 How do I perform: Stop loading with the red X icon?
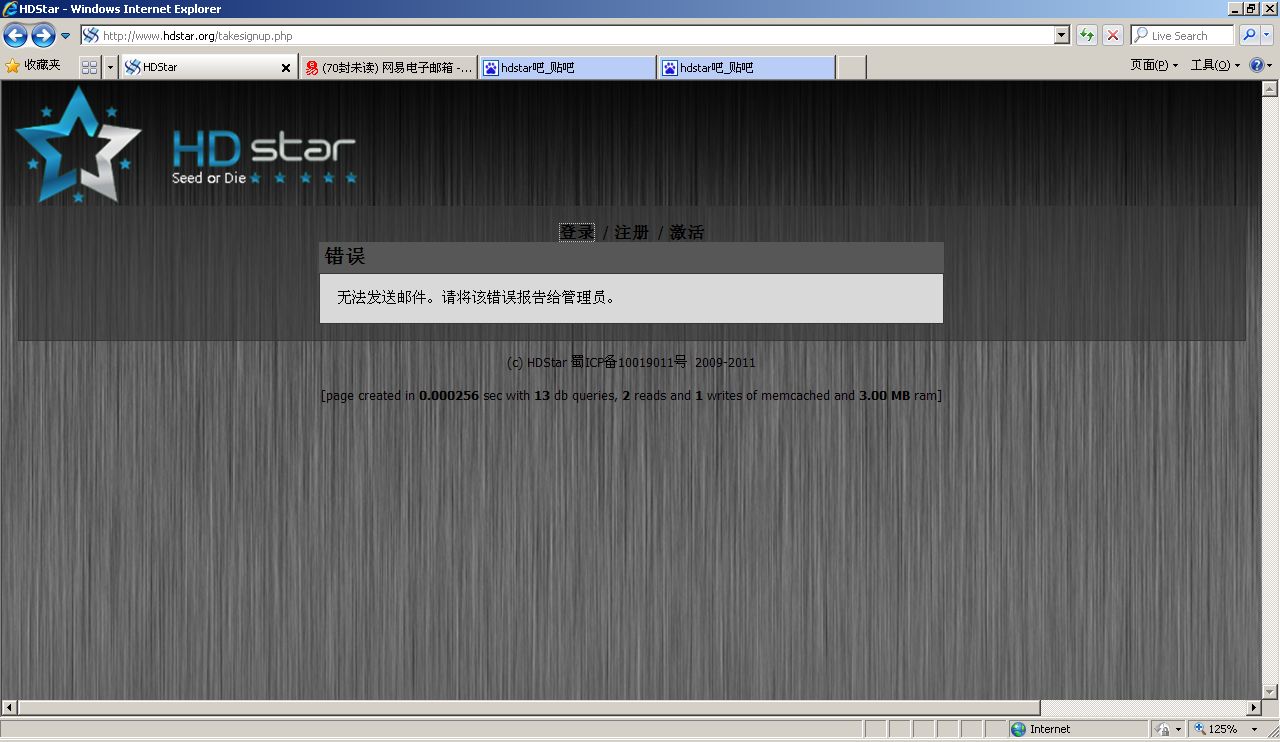(1113, 36)
